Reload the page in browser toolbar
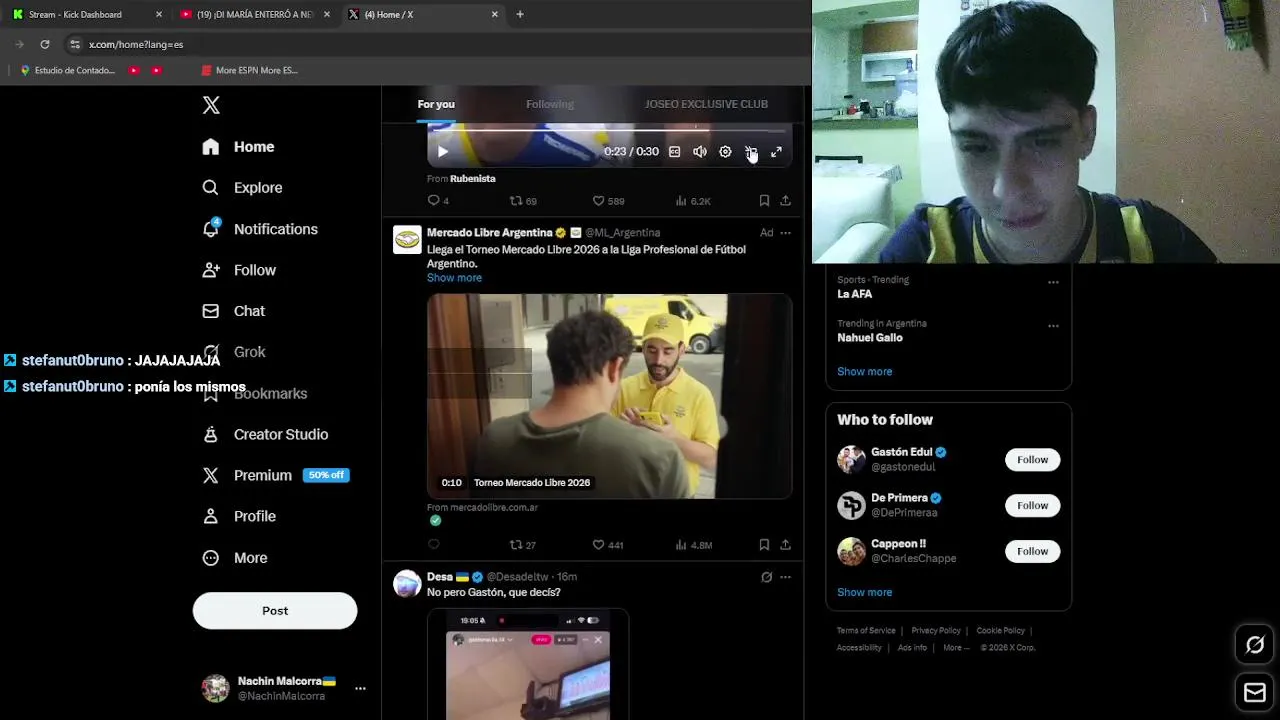 click(44, 44)
